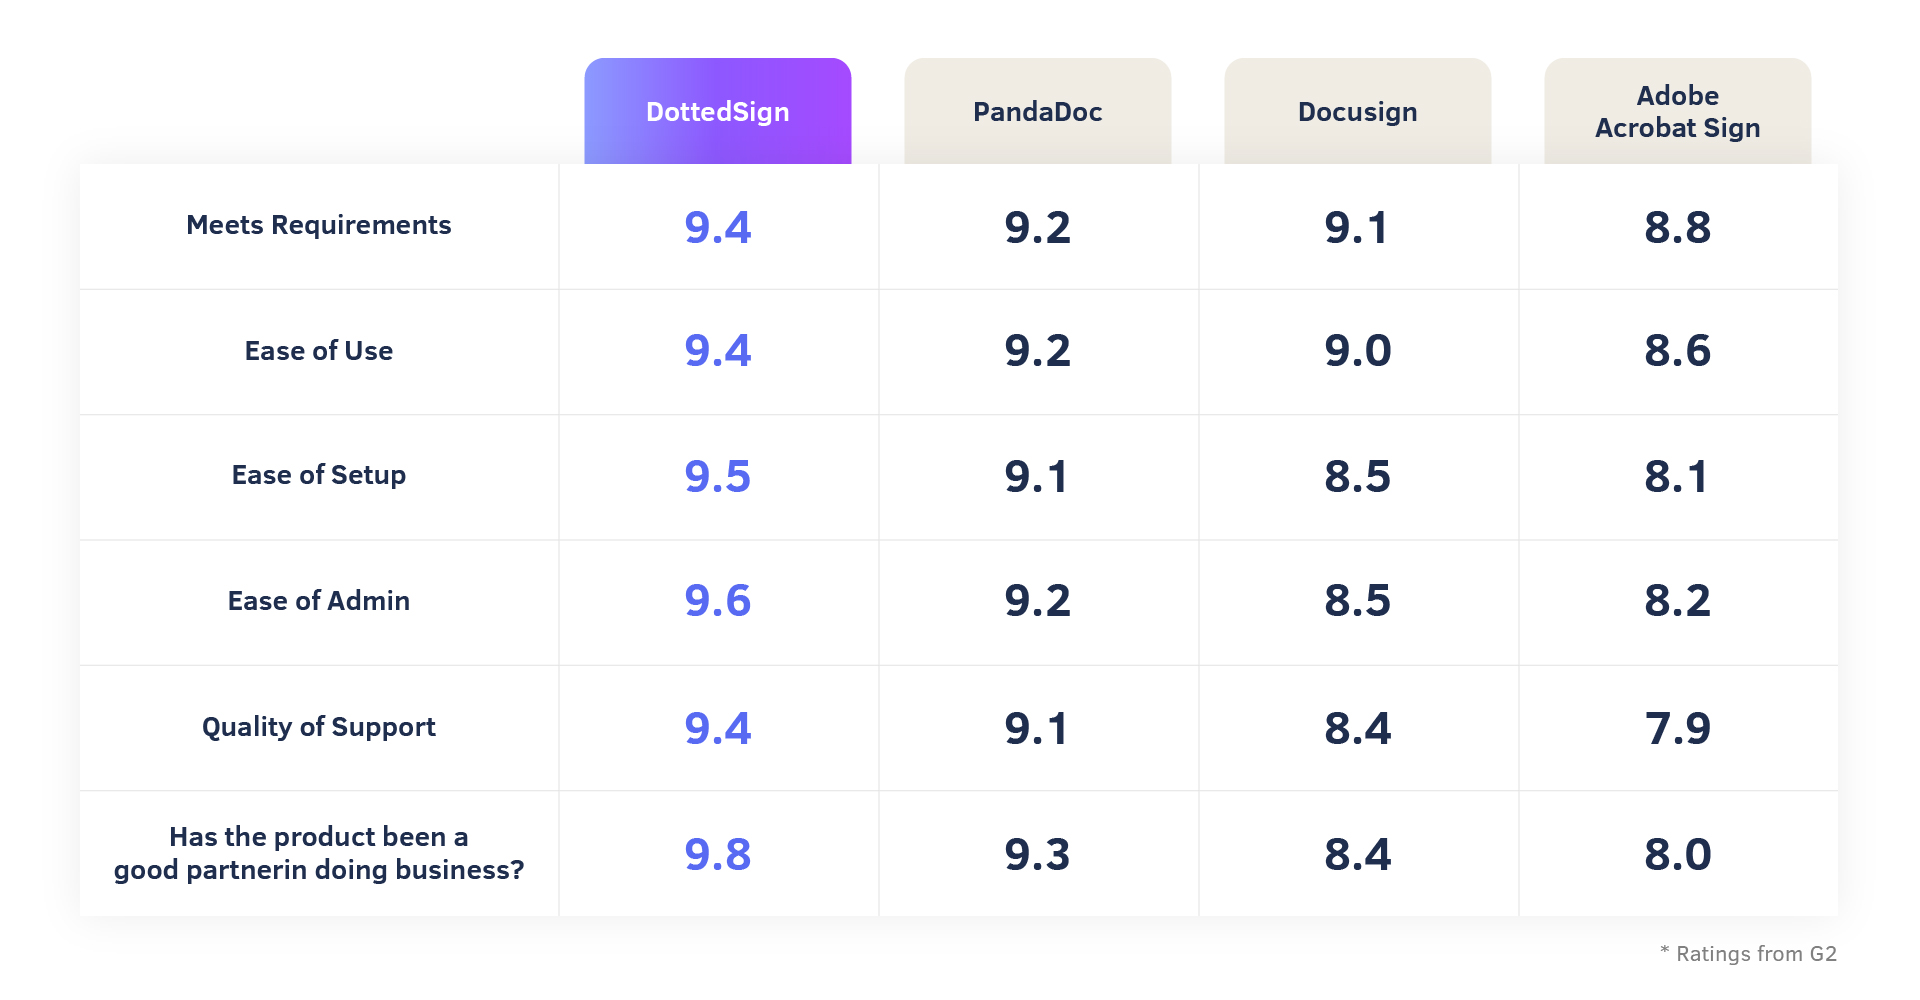Screen dimensions: 1920x1000
Task: Click the Ratings from G2 footnote
Action: (x=1748, y=953)
